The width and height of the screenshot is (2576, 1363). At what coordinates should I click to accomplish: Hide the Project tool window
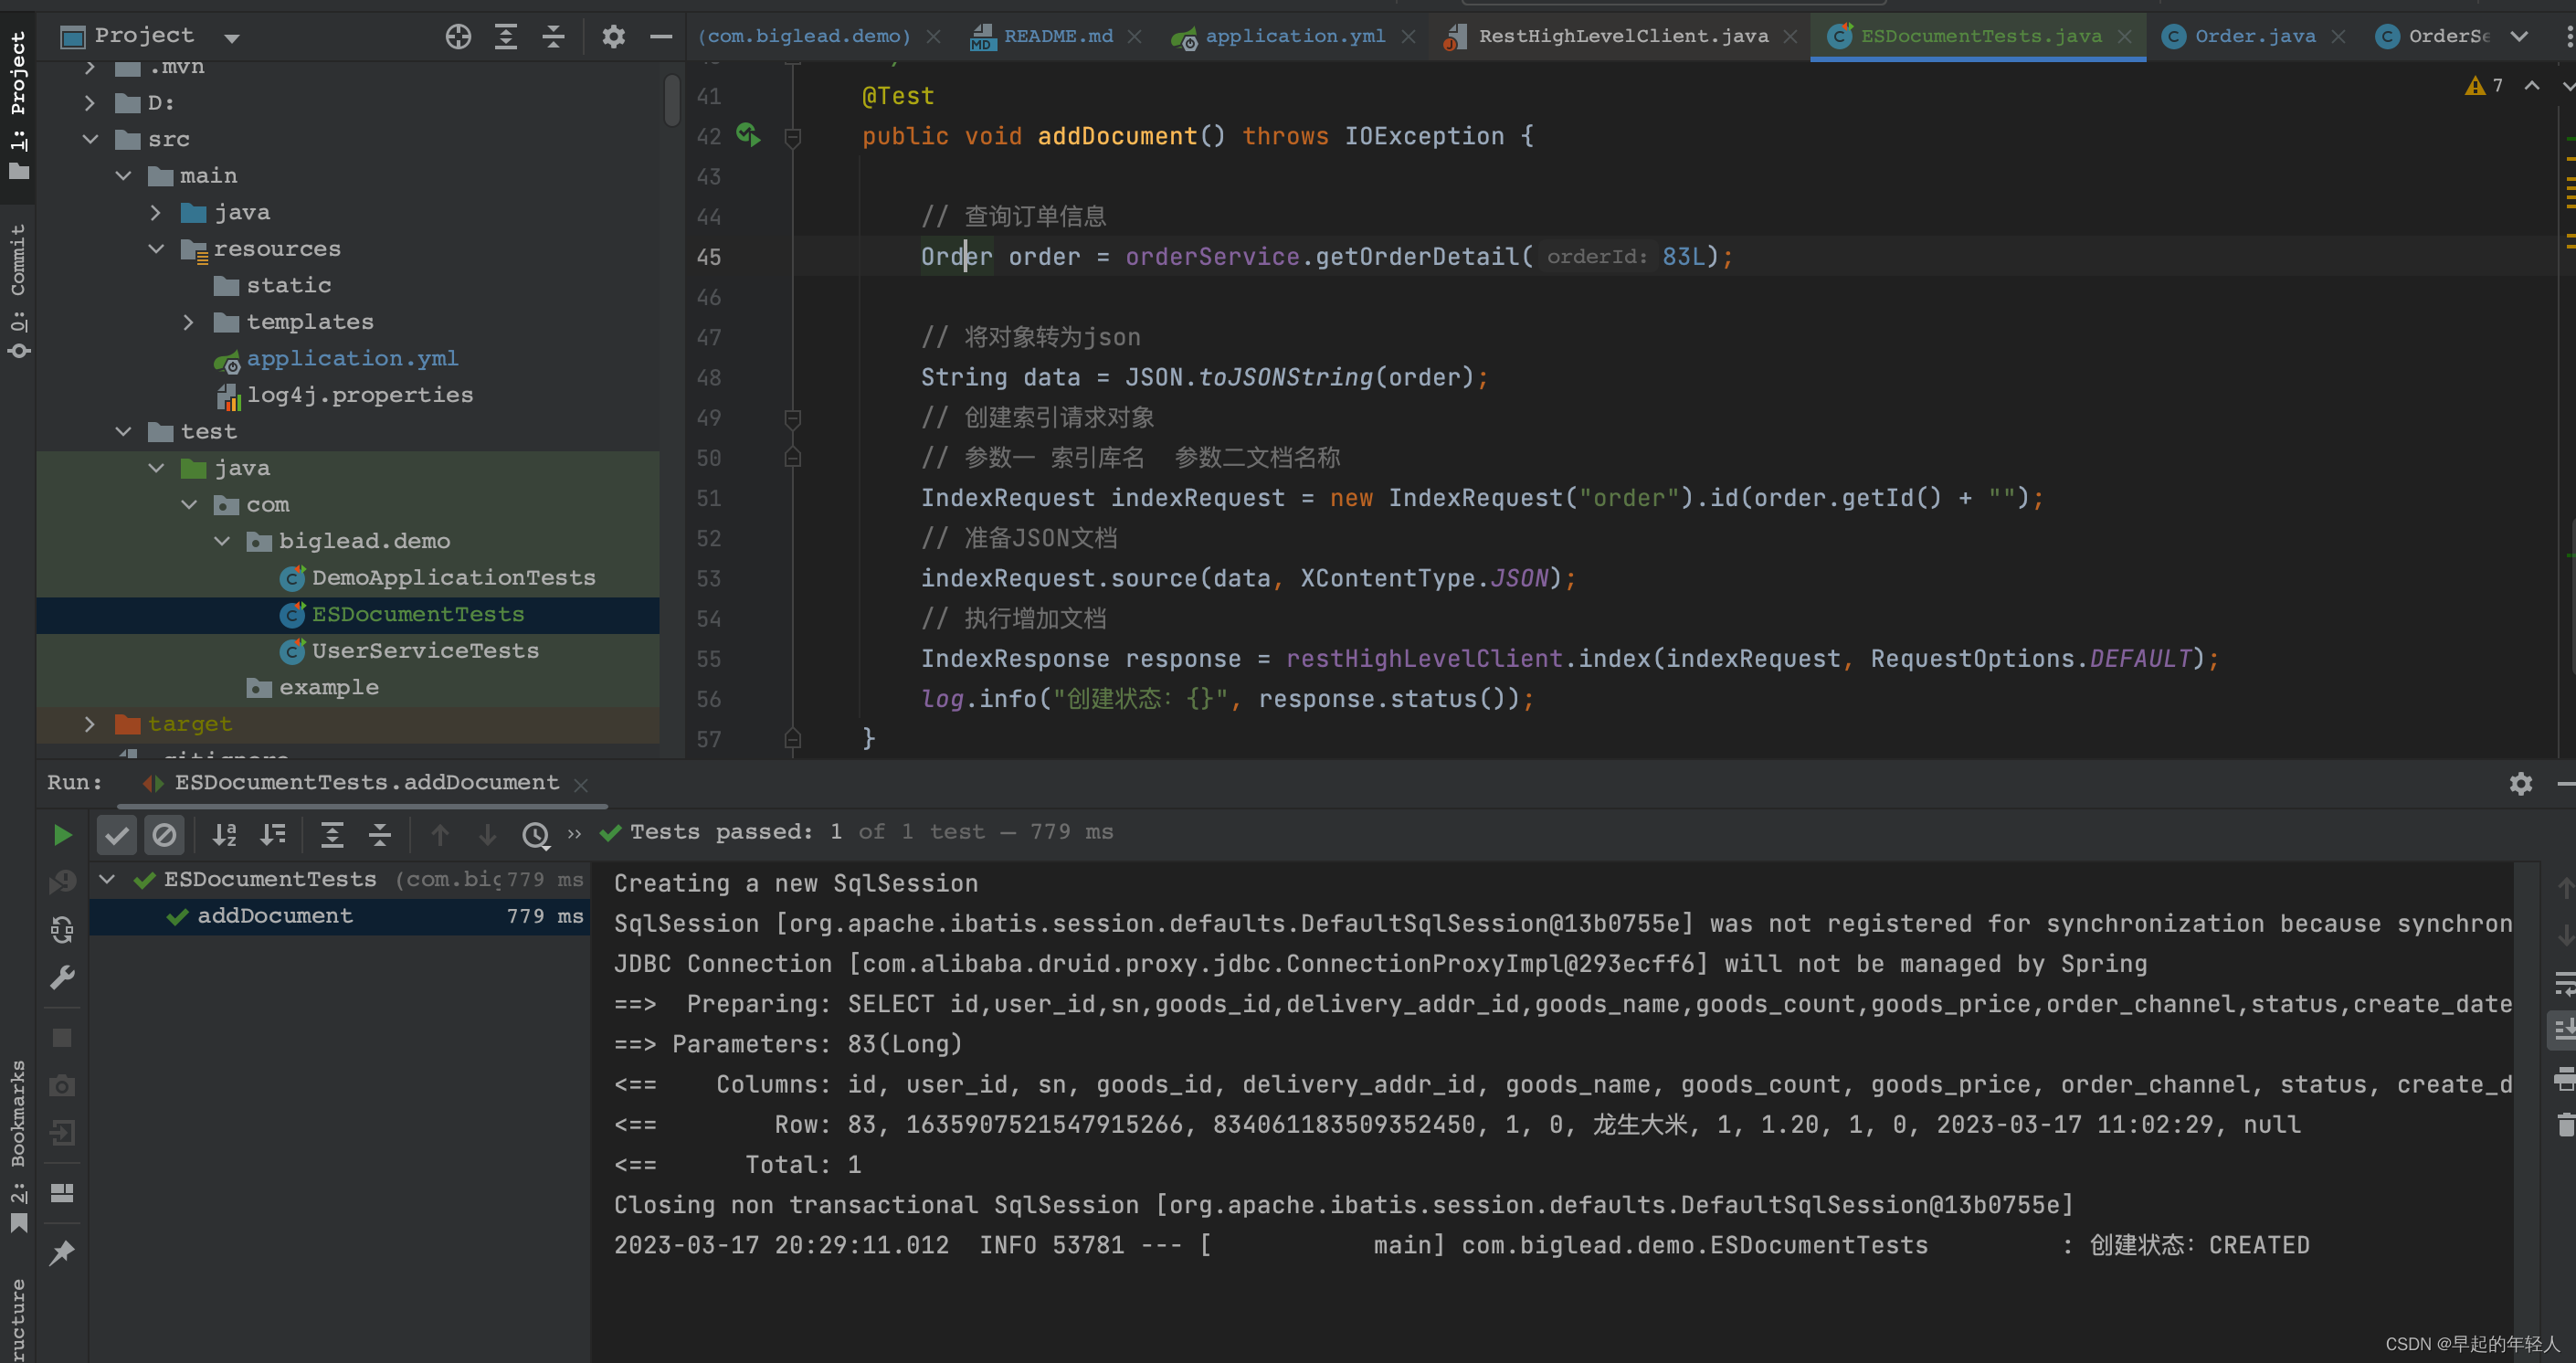660,37
